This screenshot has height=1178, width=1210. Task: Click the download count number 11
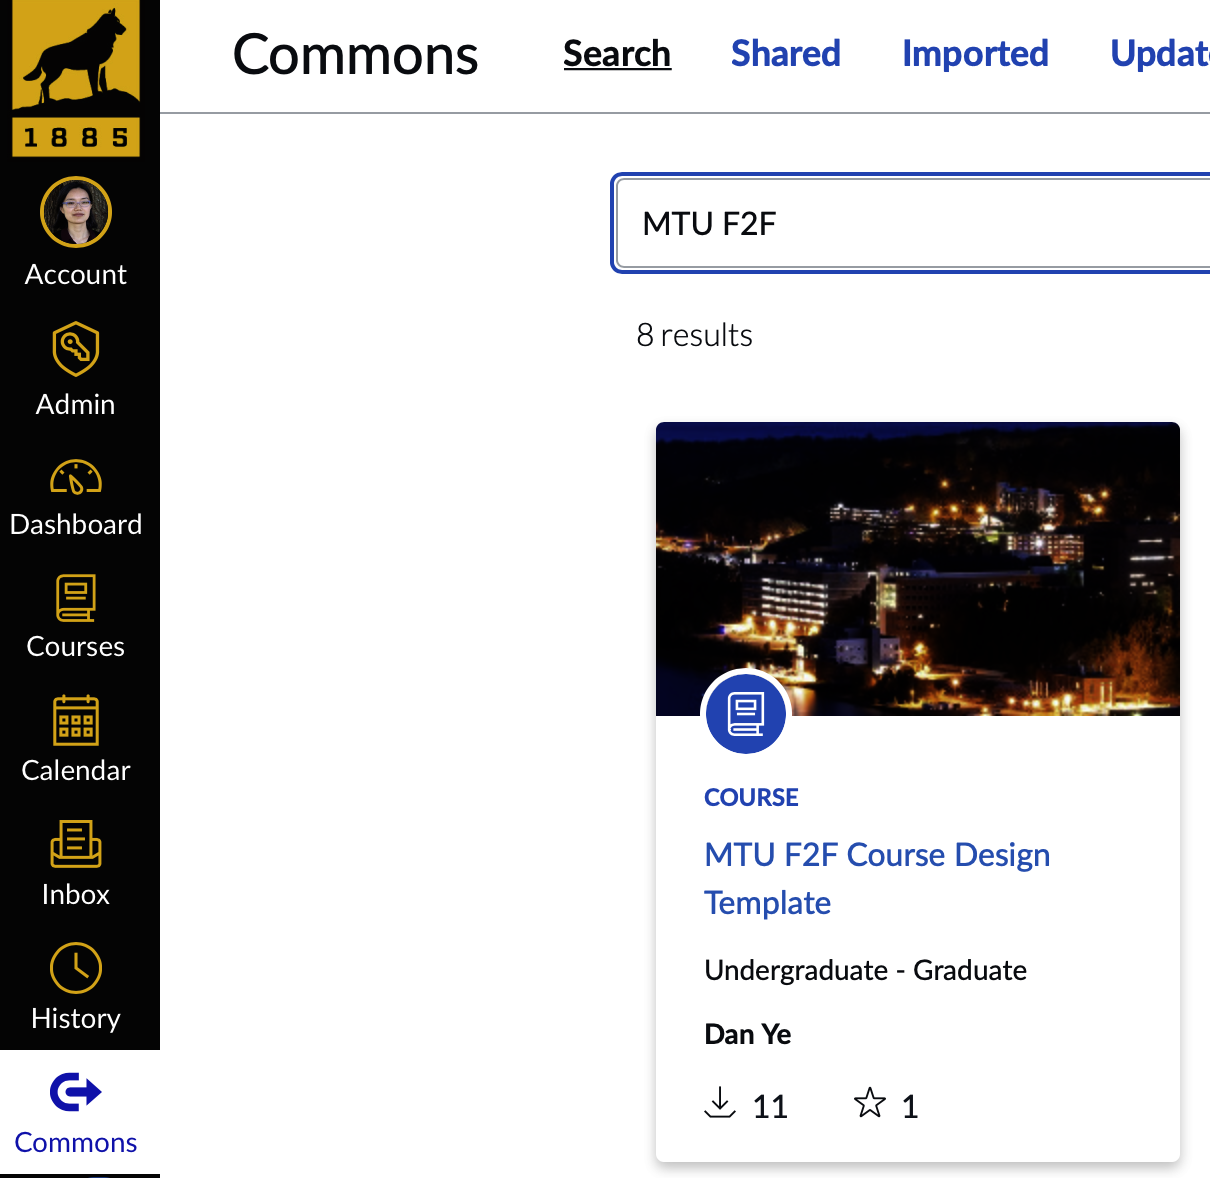(770, 1106)
